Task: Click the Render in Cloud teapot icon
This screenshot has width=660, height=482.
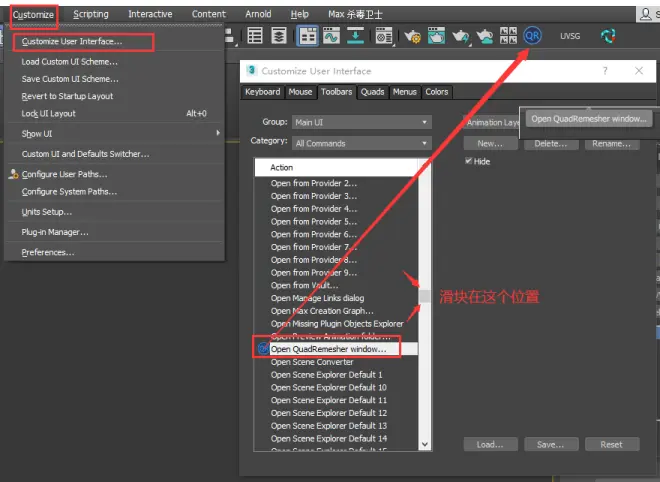Action: pos(484,36)
